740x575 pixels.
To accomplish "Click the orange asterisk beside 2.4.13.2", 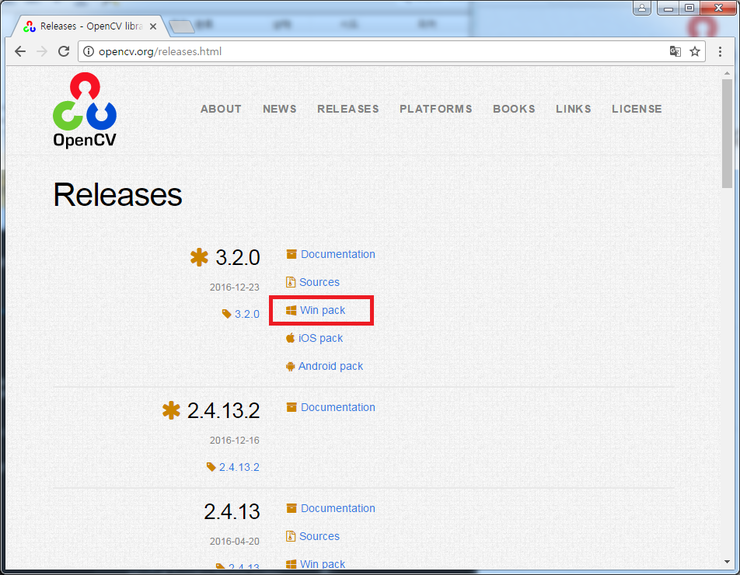I will tap(171, 410).
